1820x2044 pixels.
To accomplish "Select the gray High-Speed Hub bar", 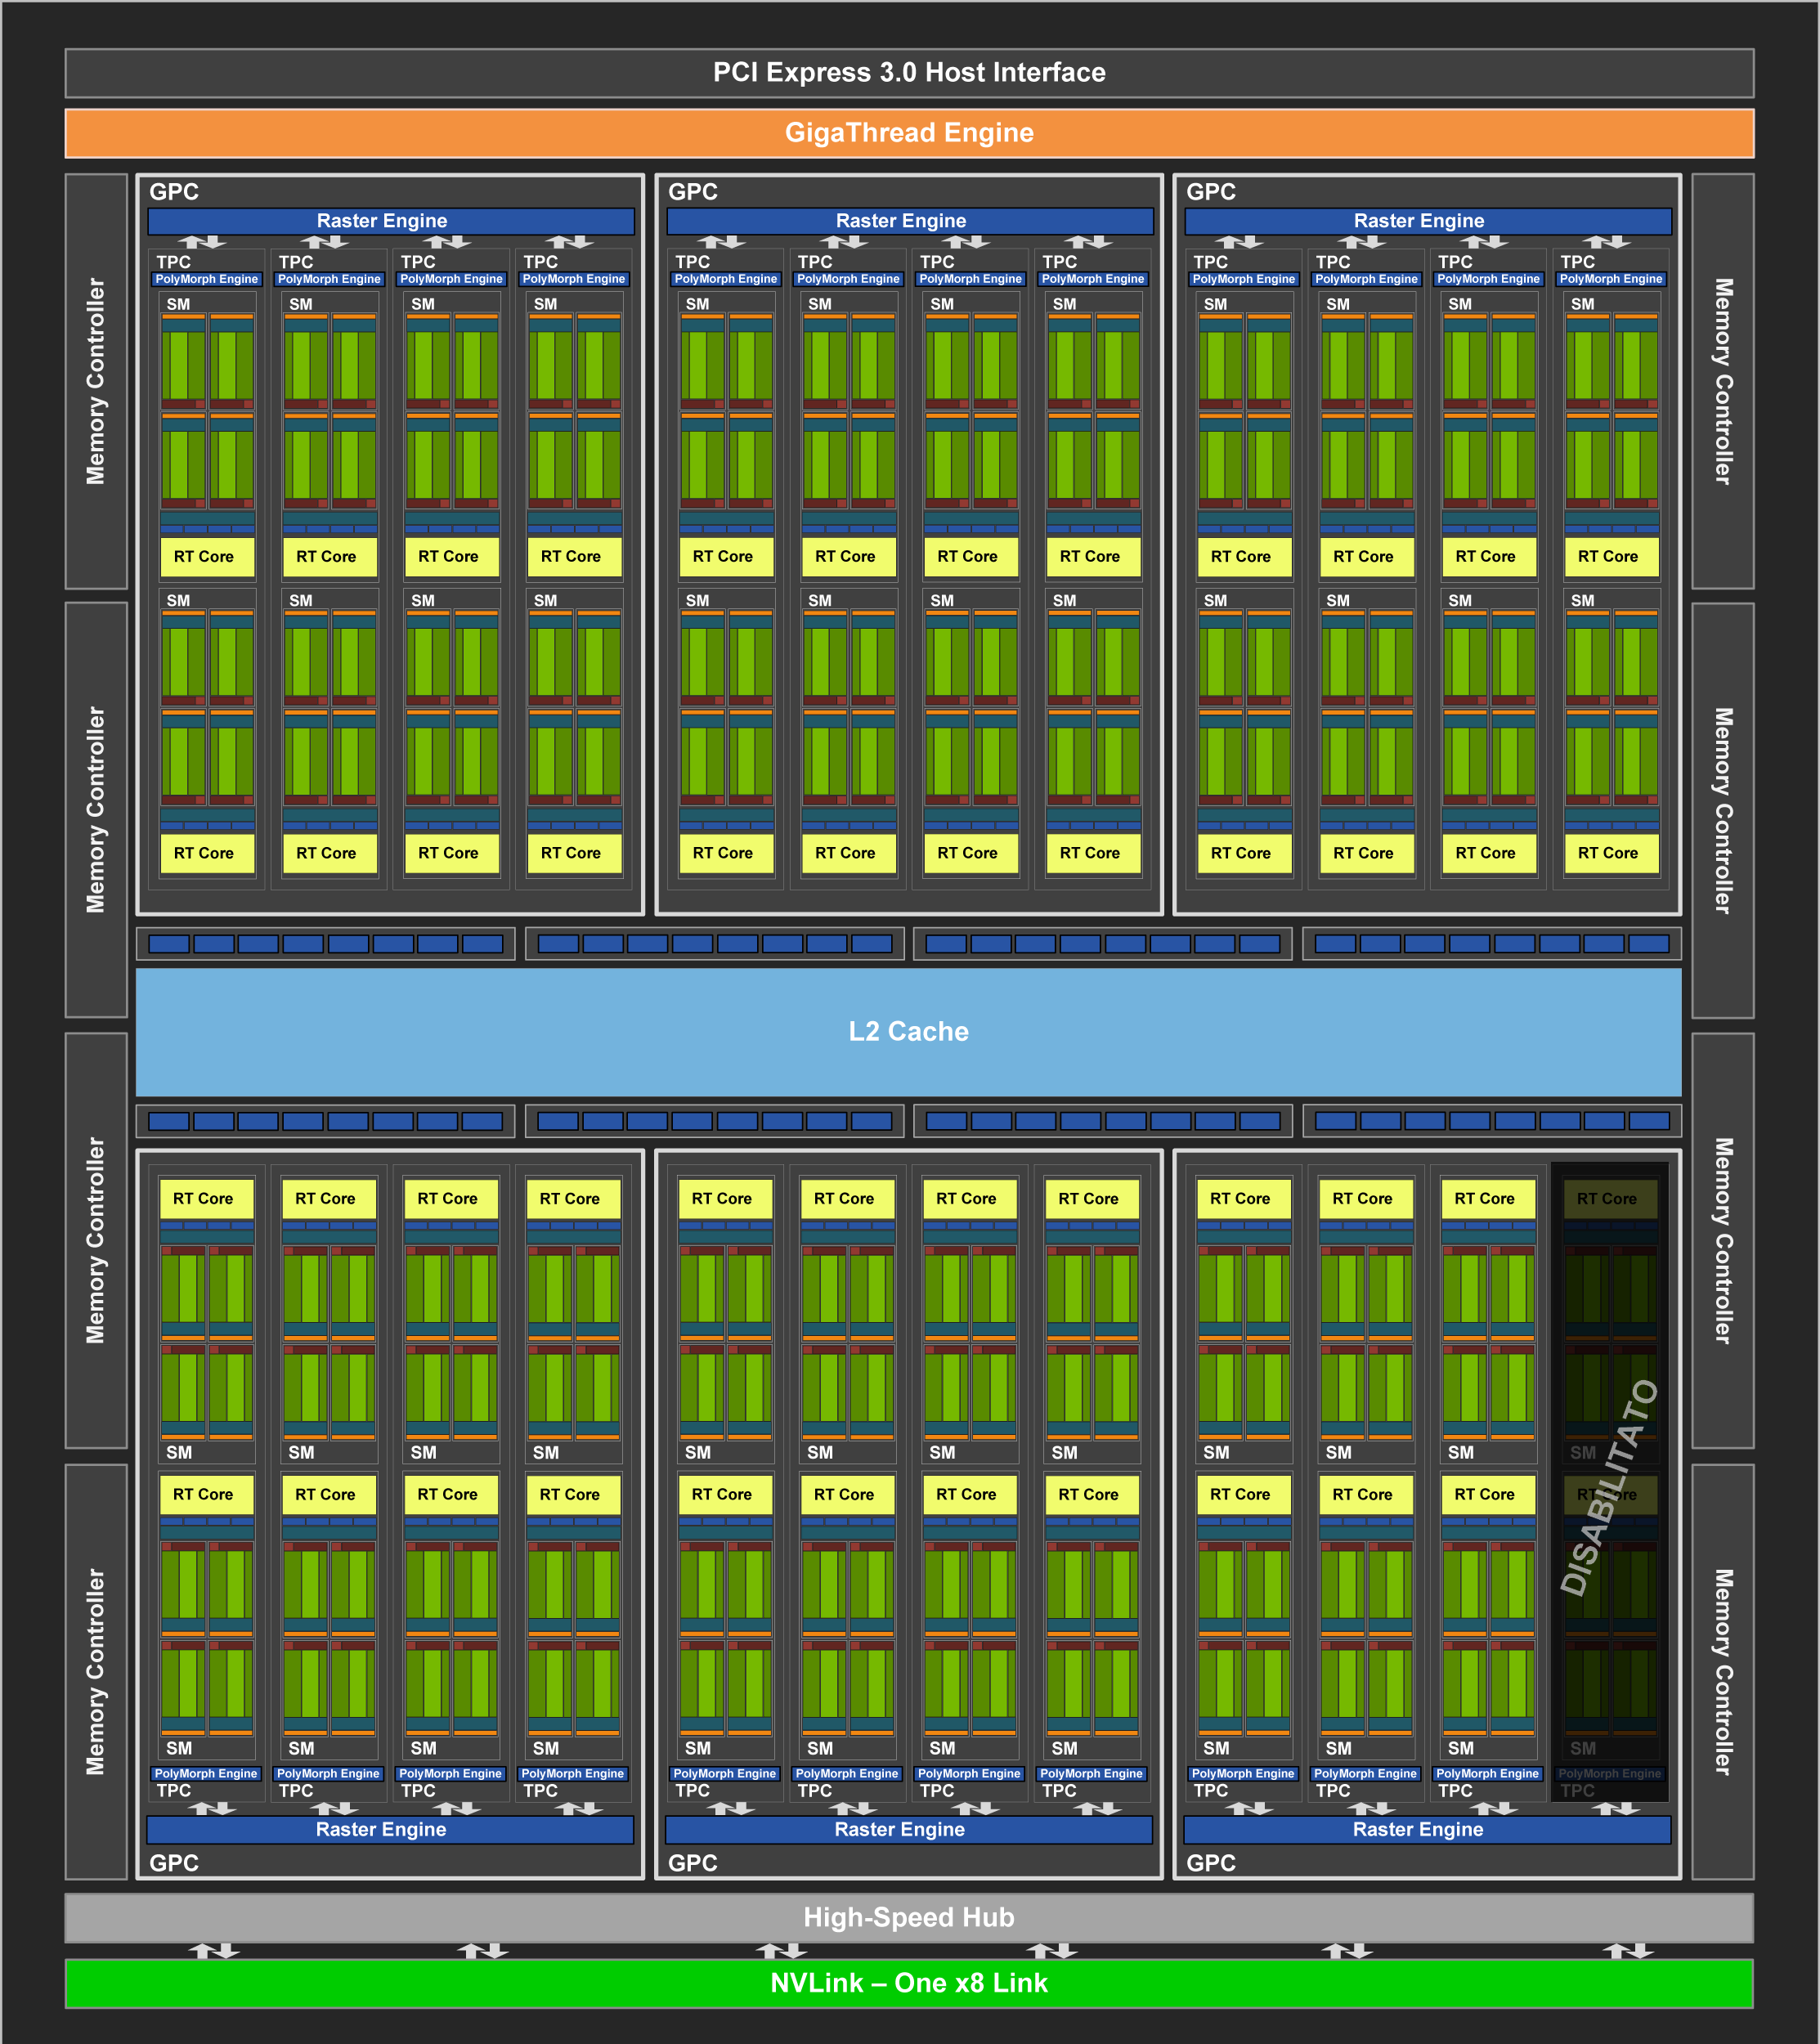I will point(909,1917).
